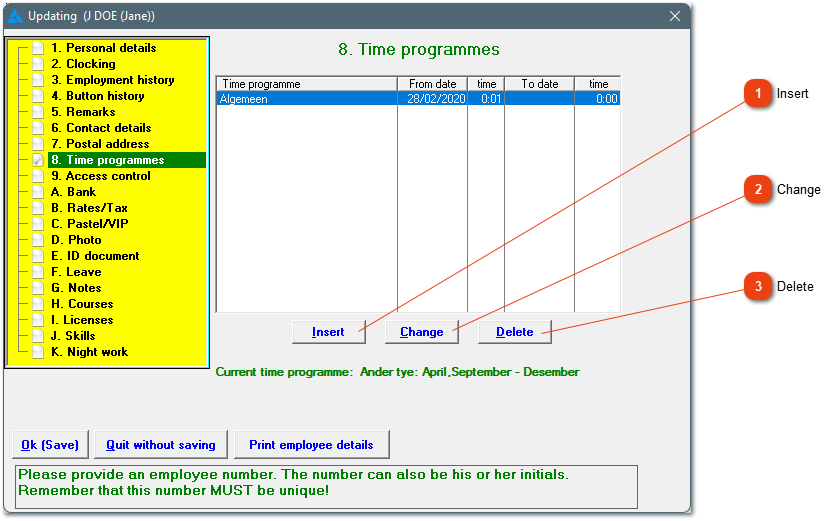The height and width of the screenshot is (521, 837).
Task: Select C. Pastel/VIP entry
Action: click(x=90, y=224)
